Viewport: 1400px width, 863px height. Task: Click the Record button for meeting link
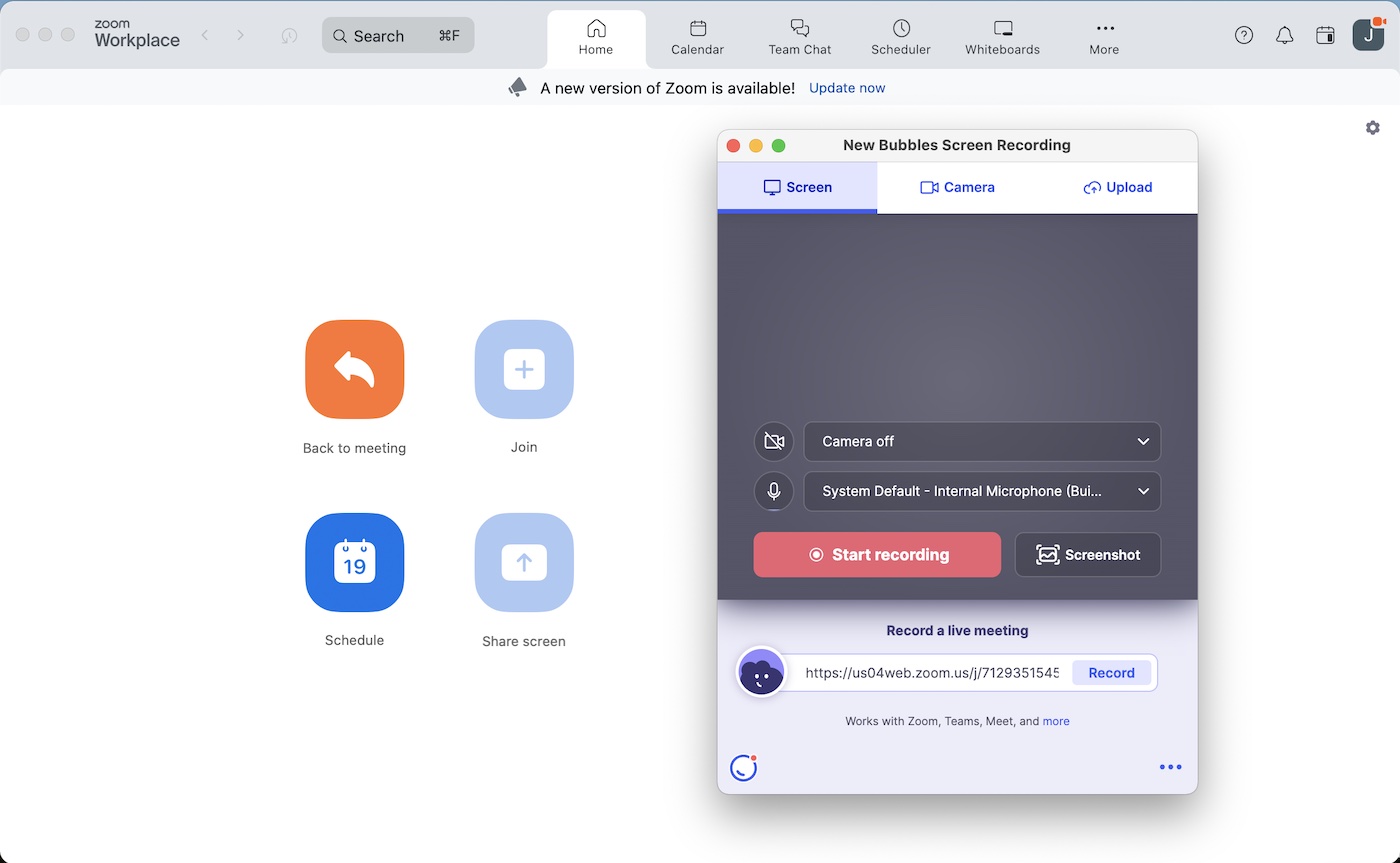coord(1111,673)
